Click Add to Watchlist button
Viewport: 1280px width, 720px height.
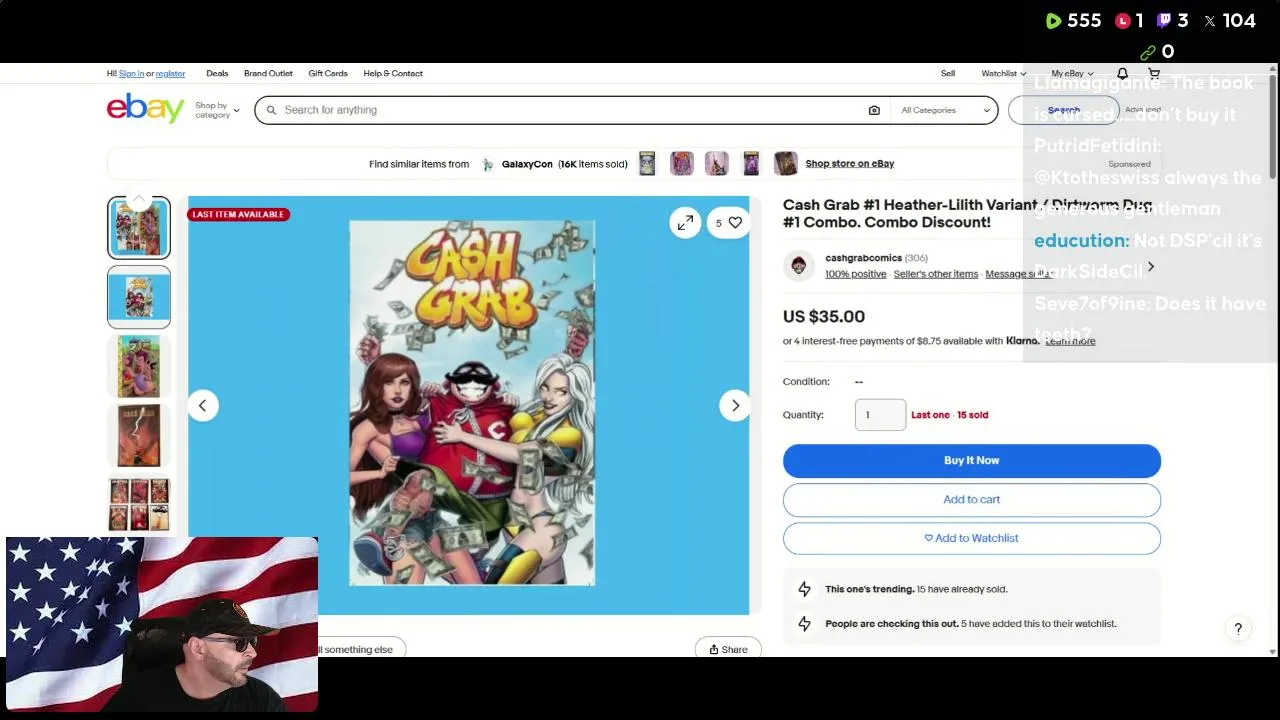click(971, 538)
